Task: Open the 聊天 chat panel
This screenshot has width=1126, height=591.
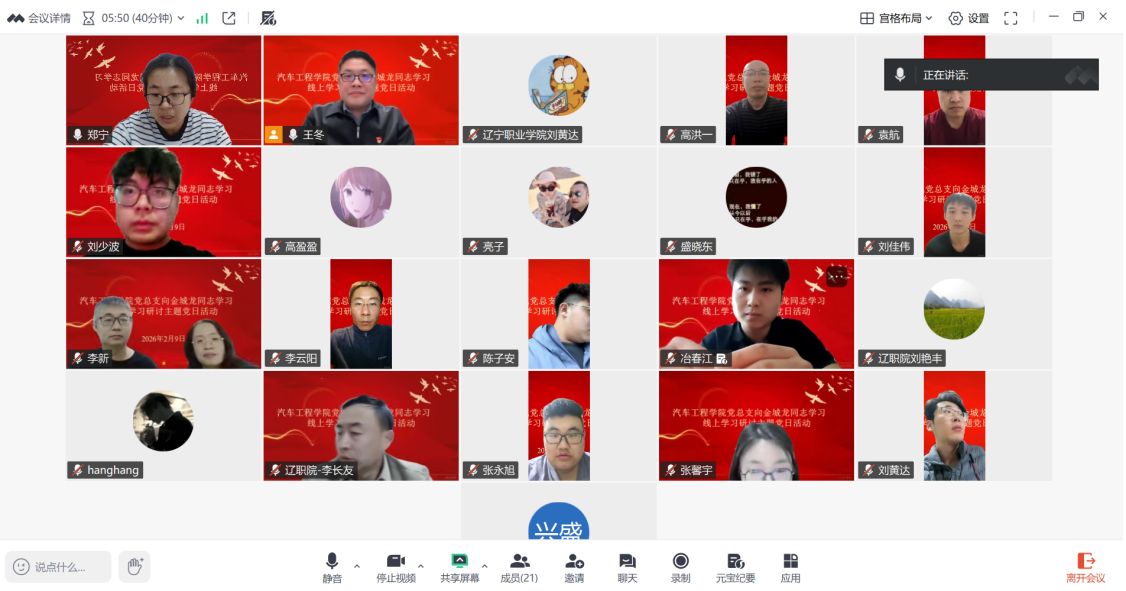Action: pos(627,567)
